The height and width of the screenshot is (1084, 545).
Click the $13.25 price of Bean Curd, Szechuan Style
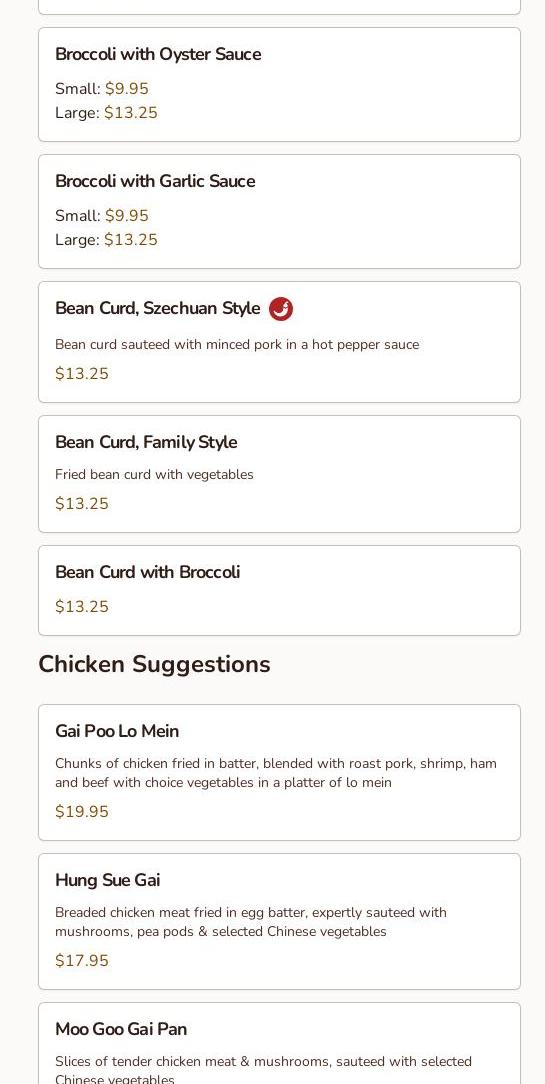click(82, 374)
